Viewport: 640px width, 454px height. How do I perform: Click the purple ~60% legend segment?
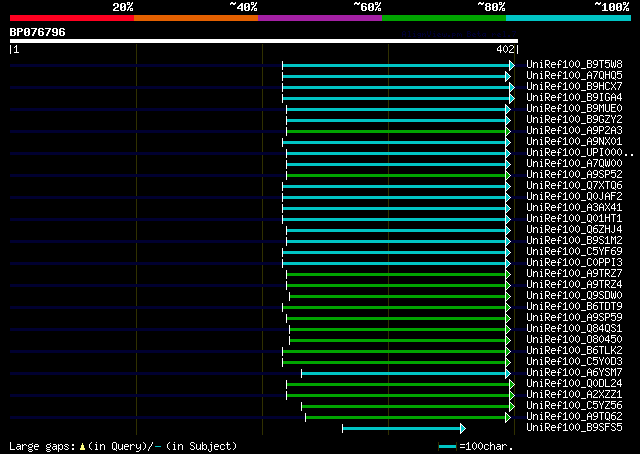tap(319, 18)
